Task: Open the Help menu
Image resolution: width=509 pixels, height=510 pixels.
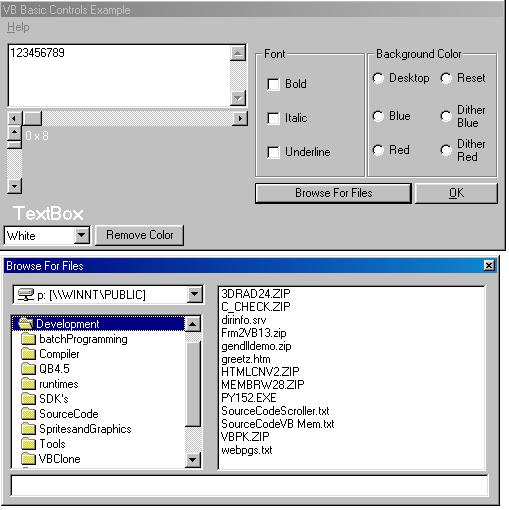Action: click(x=18, y=27)
